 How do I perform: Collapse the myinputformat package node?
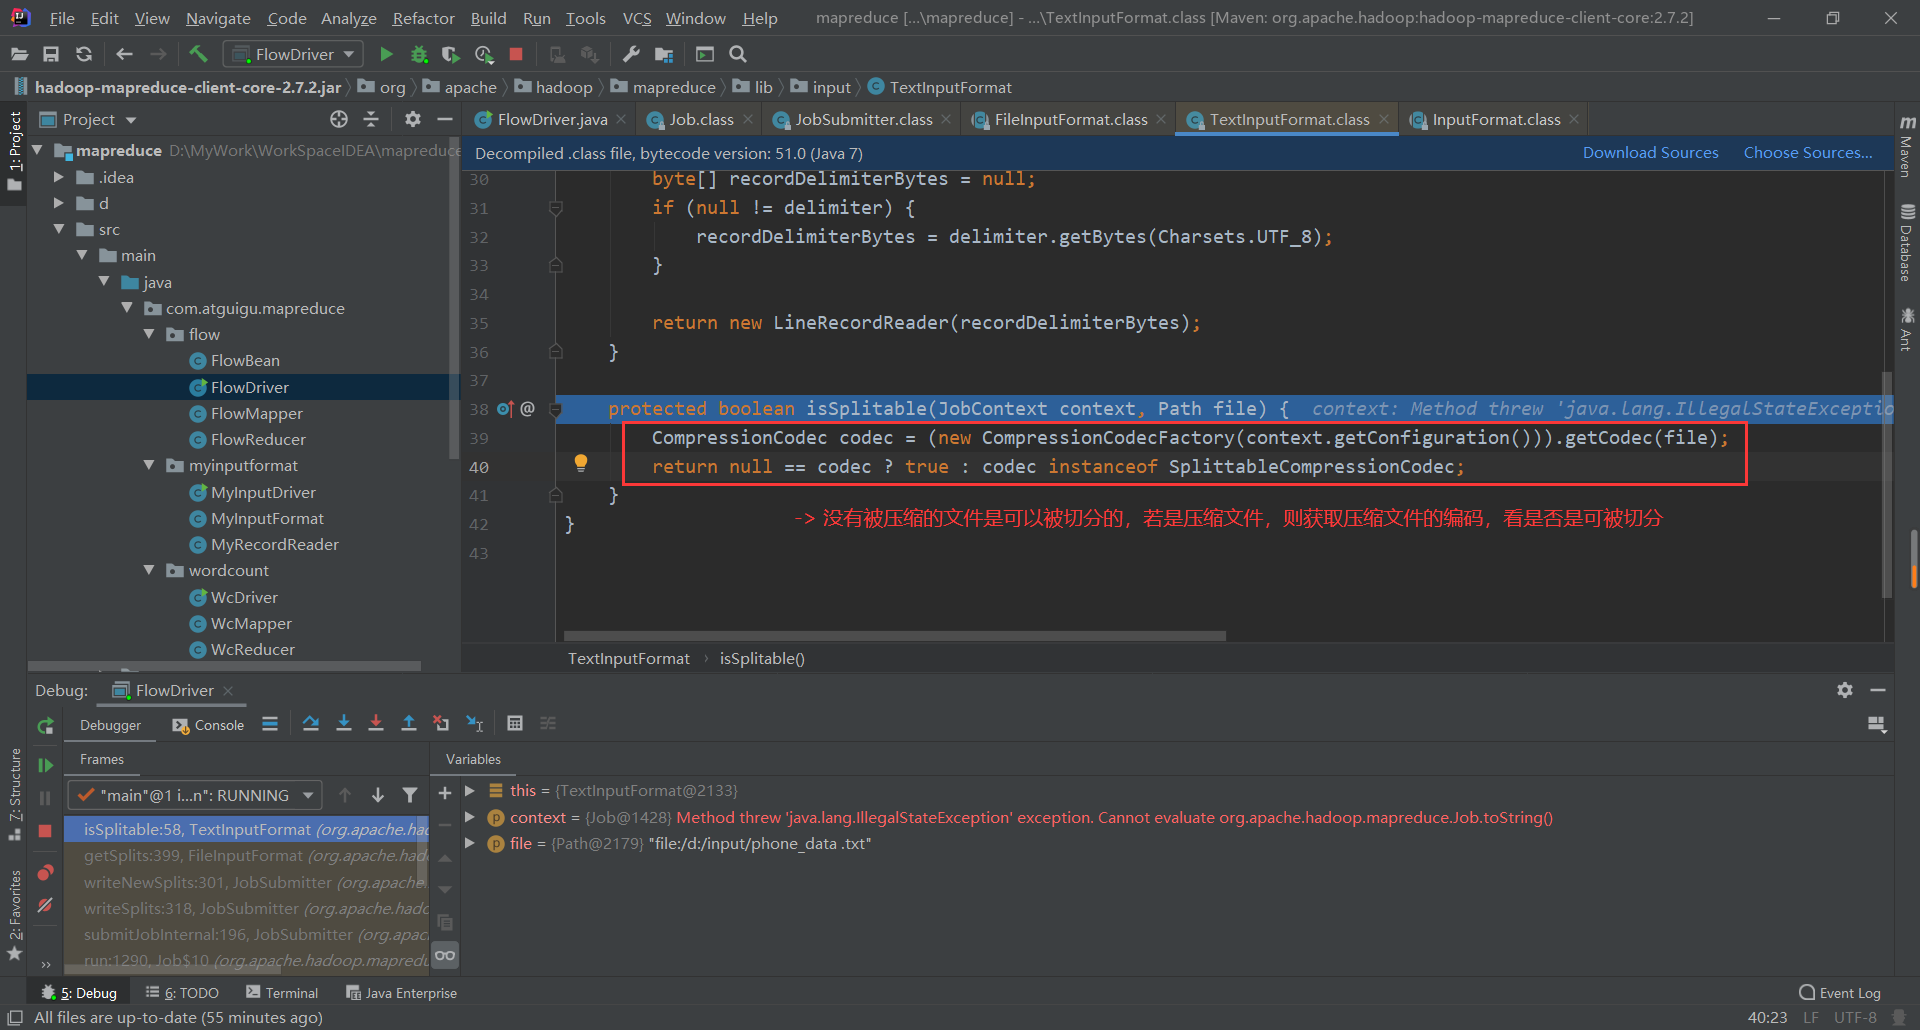(149, 465)
